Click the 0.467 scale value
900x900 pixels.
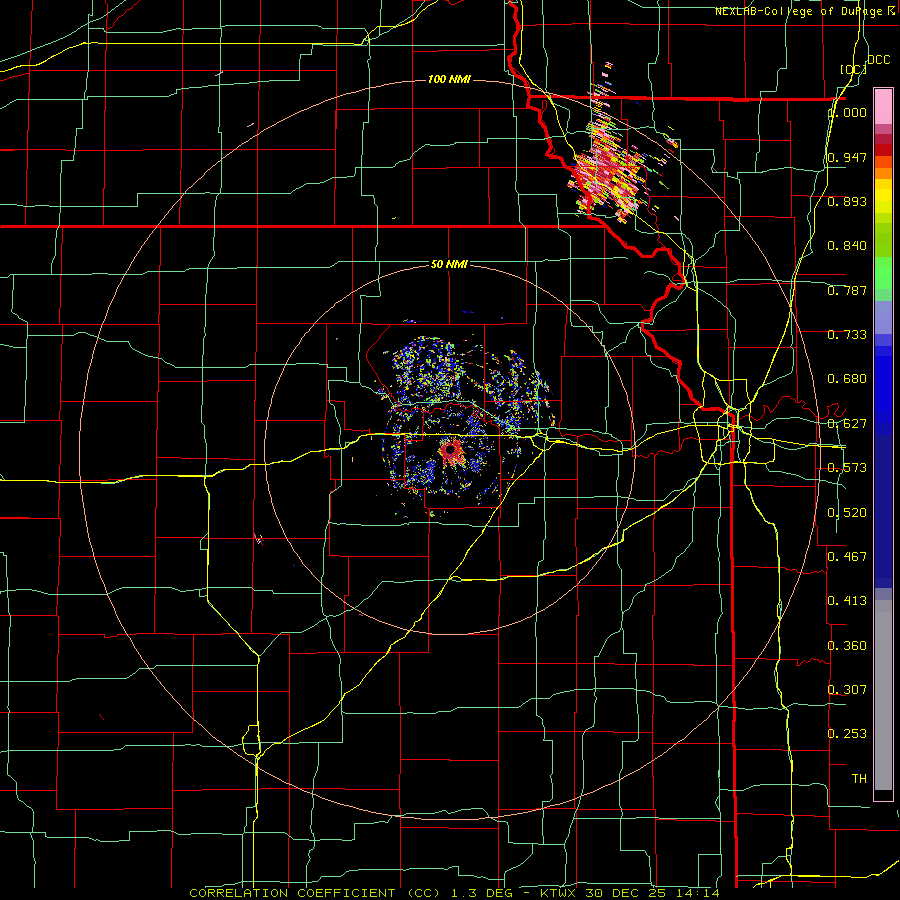click(x=847, y=557)
